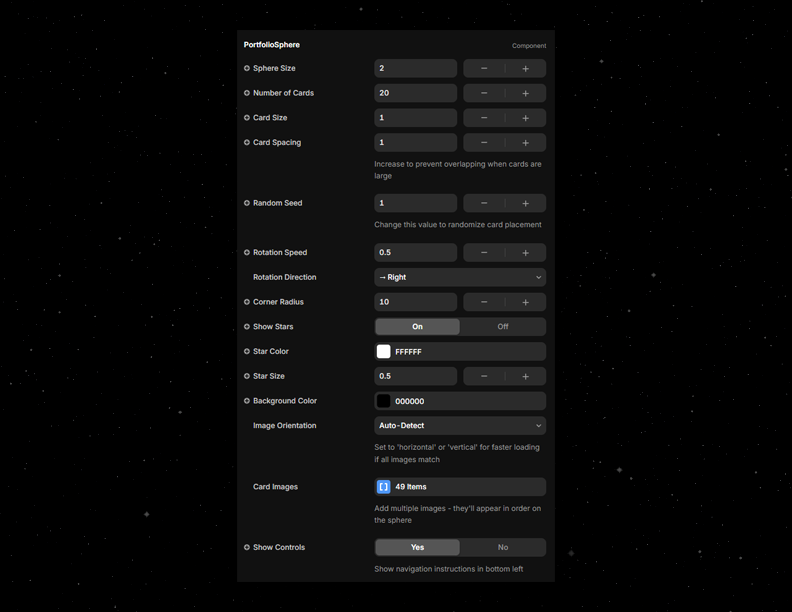Set Show Controls to No
792x612 pixels.
pyautogui.click(x=502, y=547)
